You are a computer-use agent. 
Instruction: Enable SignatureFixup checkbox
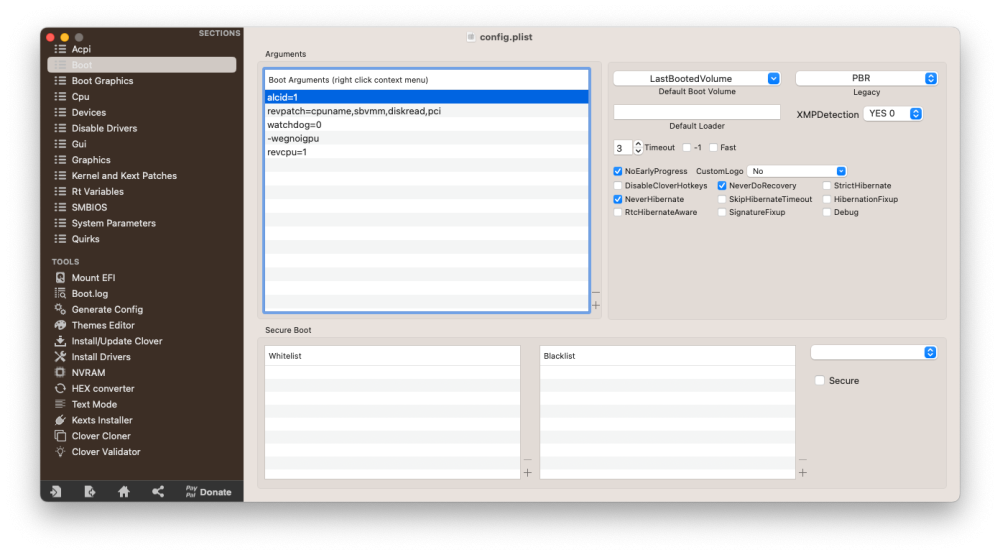[x=722, y=212]
